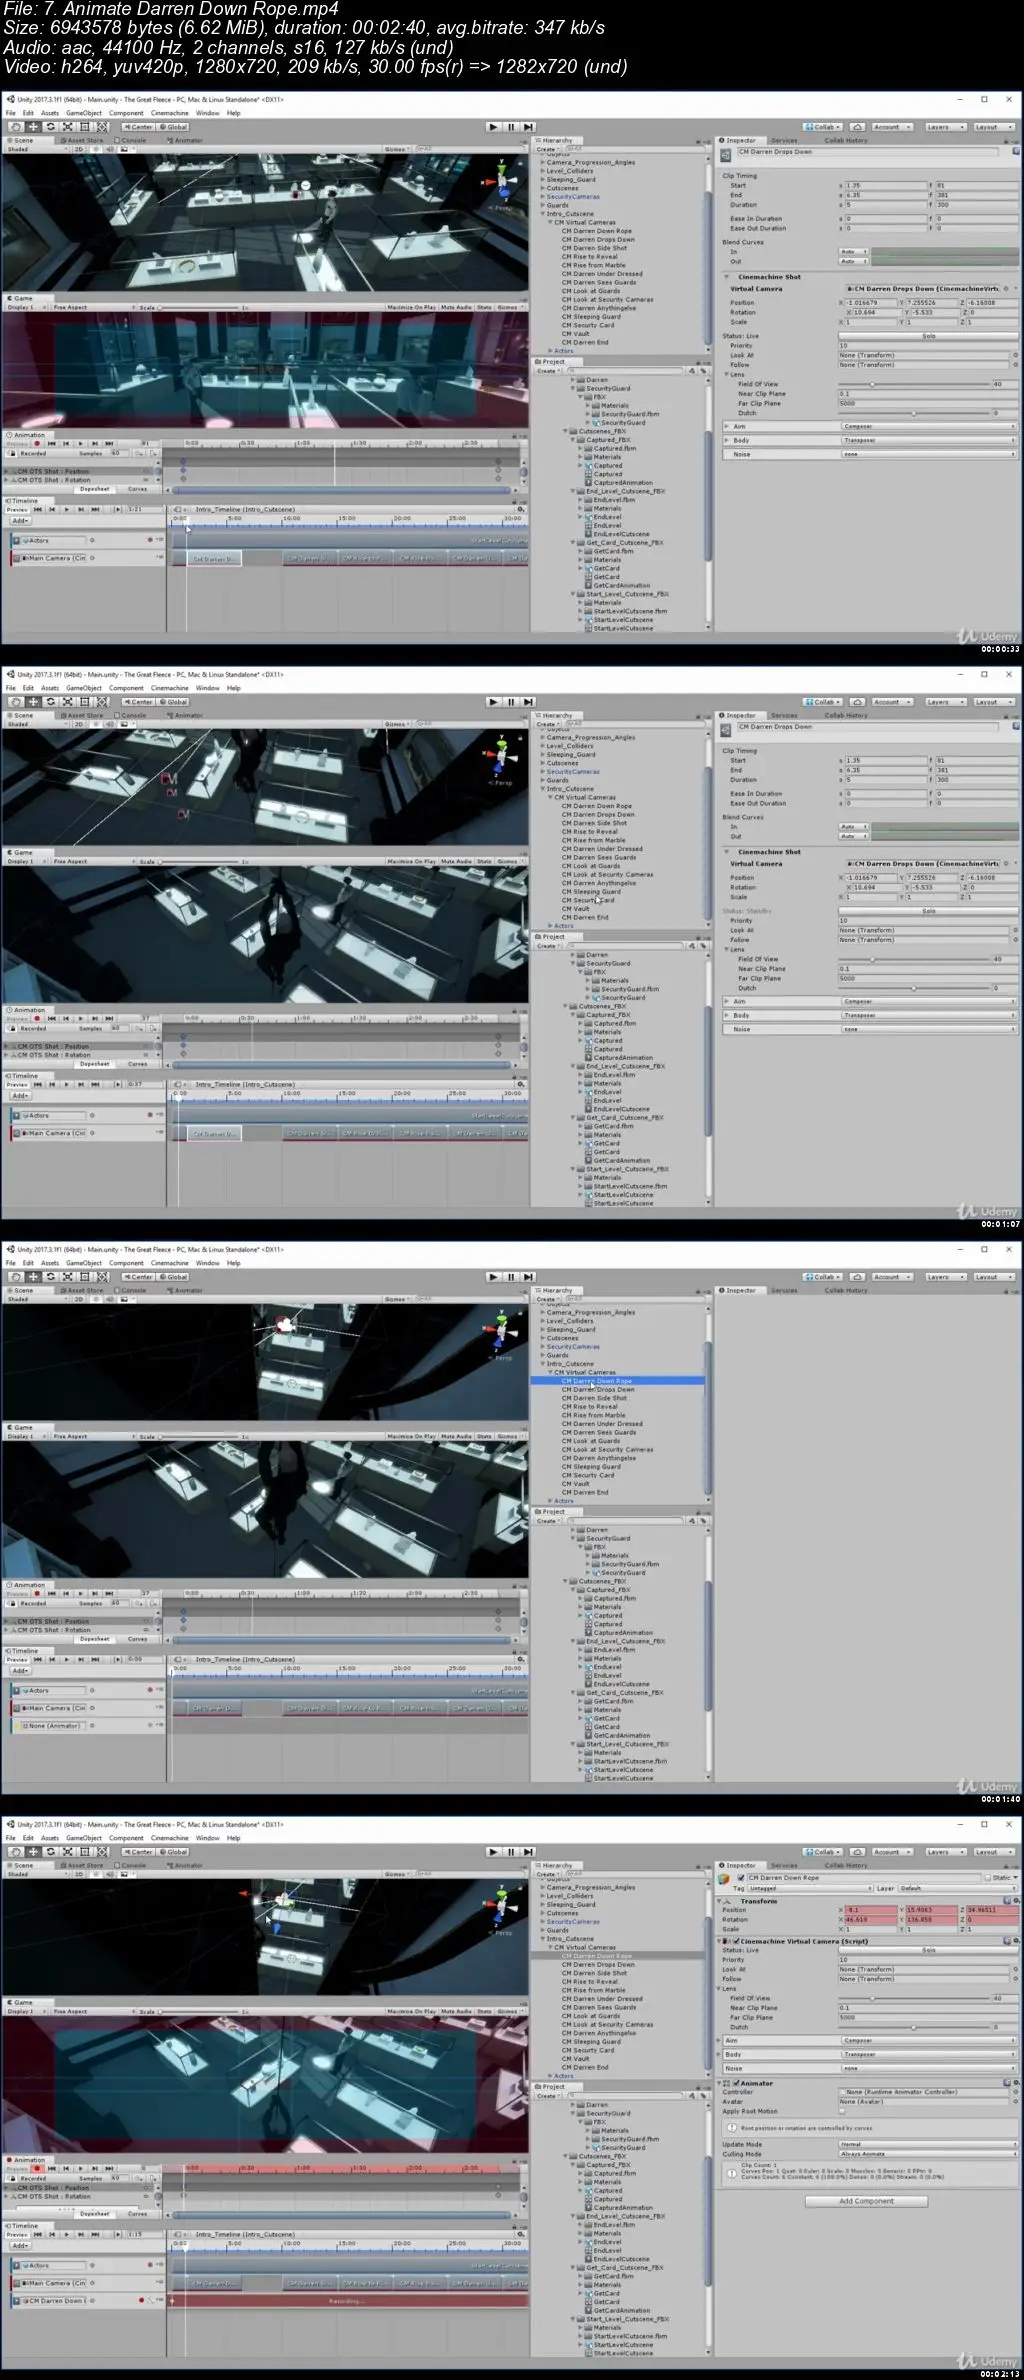Select the Scale tool in the 00:01:40 frame
The height and width of the screenshot is (2380, 1024).
click(x=68, y=1277)
